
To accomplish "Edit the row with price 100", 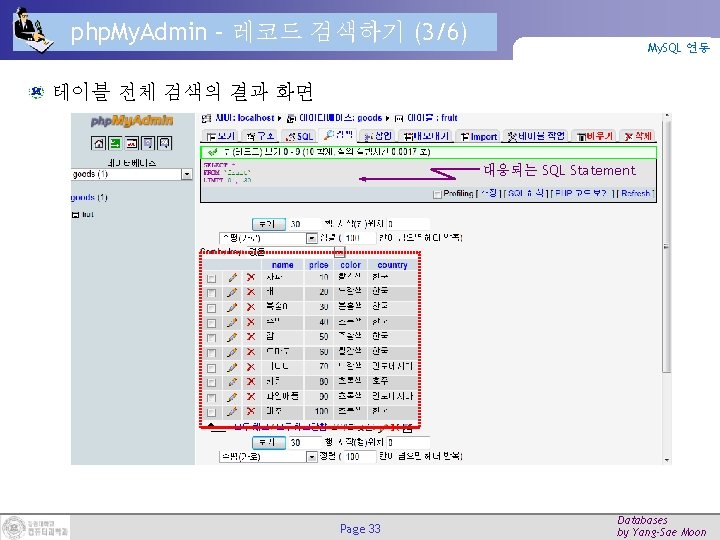I will (x=232, y=411).
